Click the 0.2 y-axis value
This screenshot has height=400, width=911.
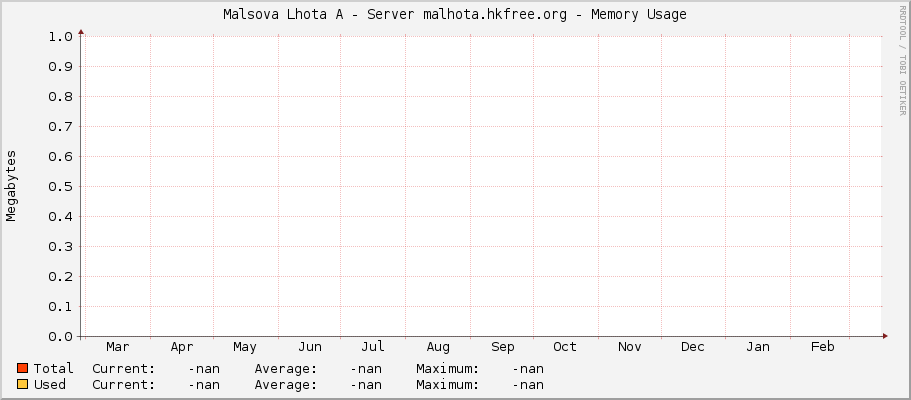[60, 277]
